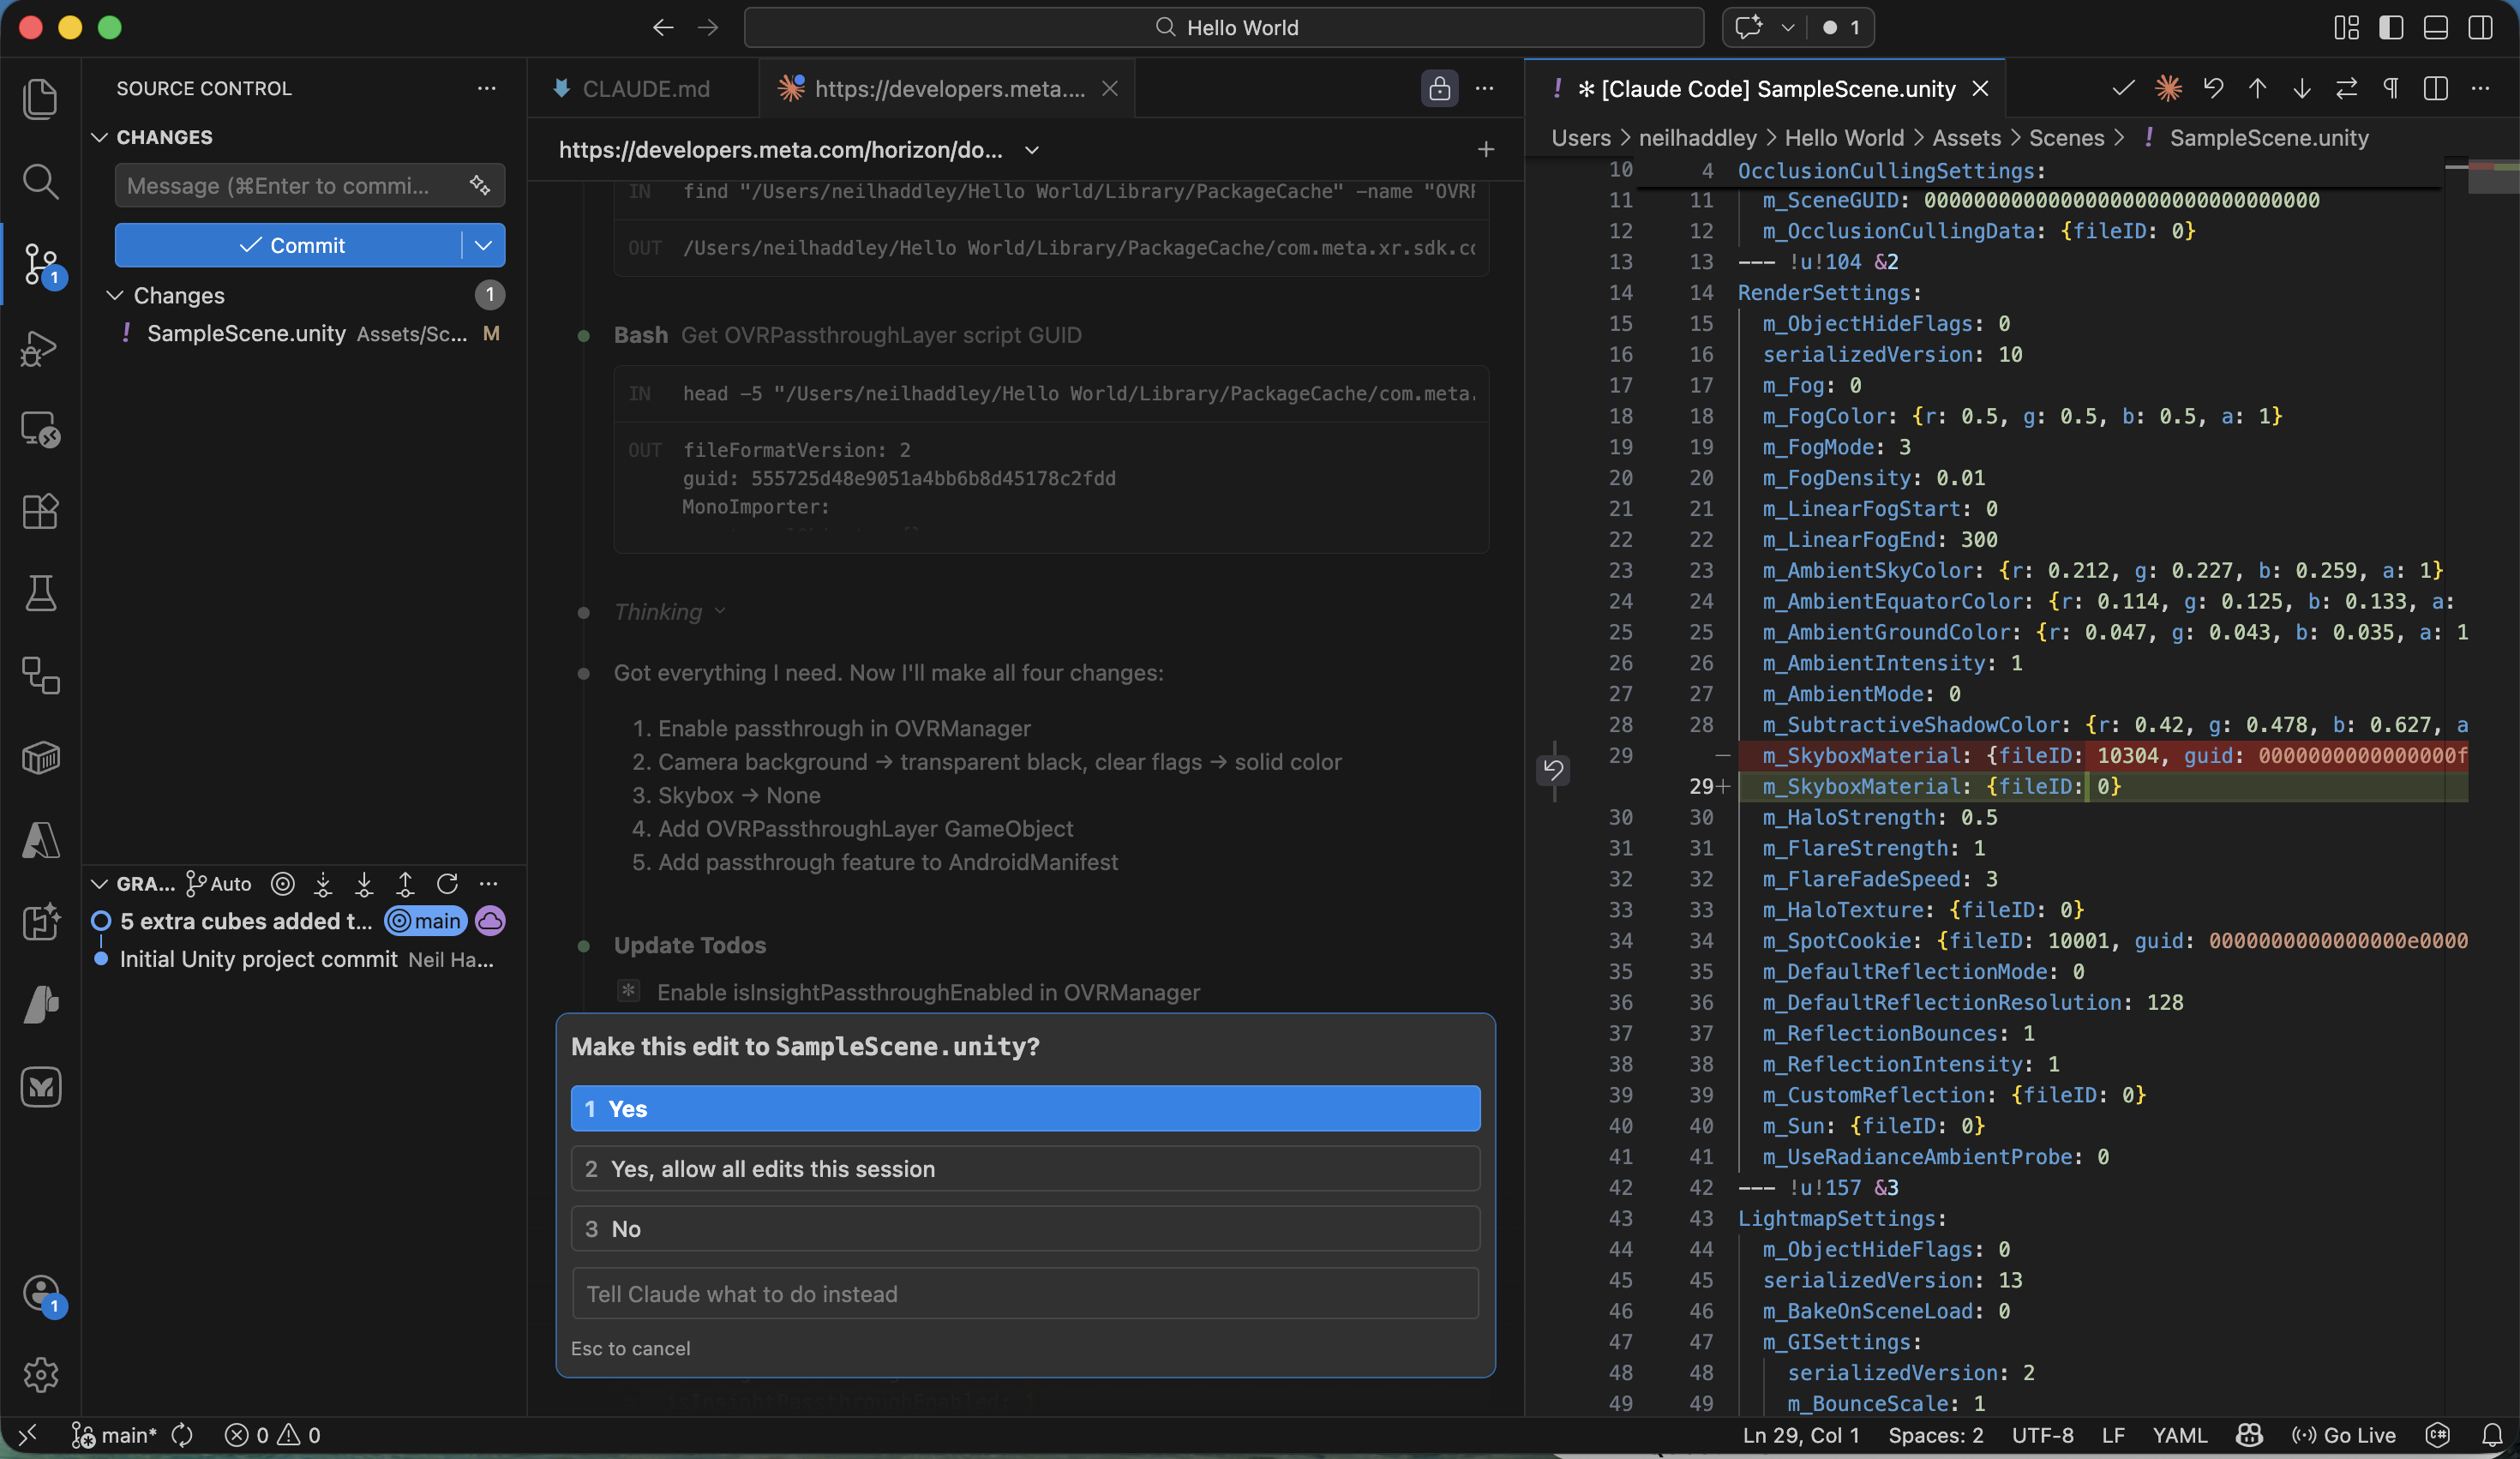This screenshot has width=2520, height=1459.
Task: Open the Explorer view in the activity bar
Action: point(41,97)
